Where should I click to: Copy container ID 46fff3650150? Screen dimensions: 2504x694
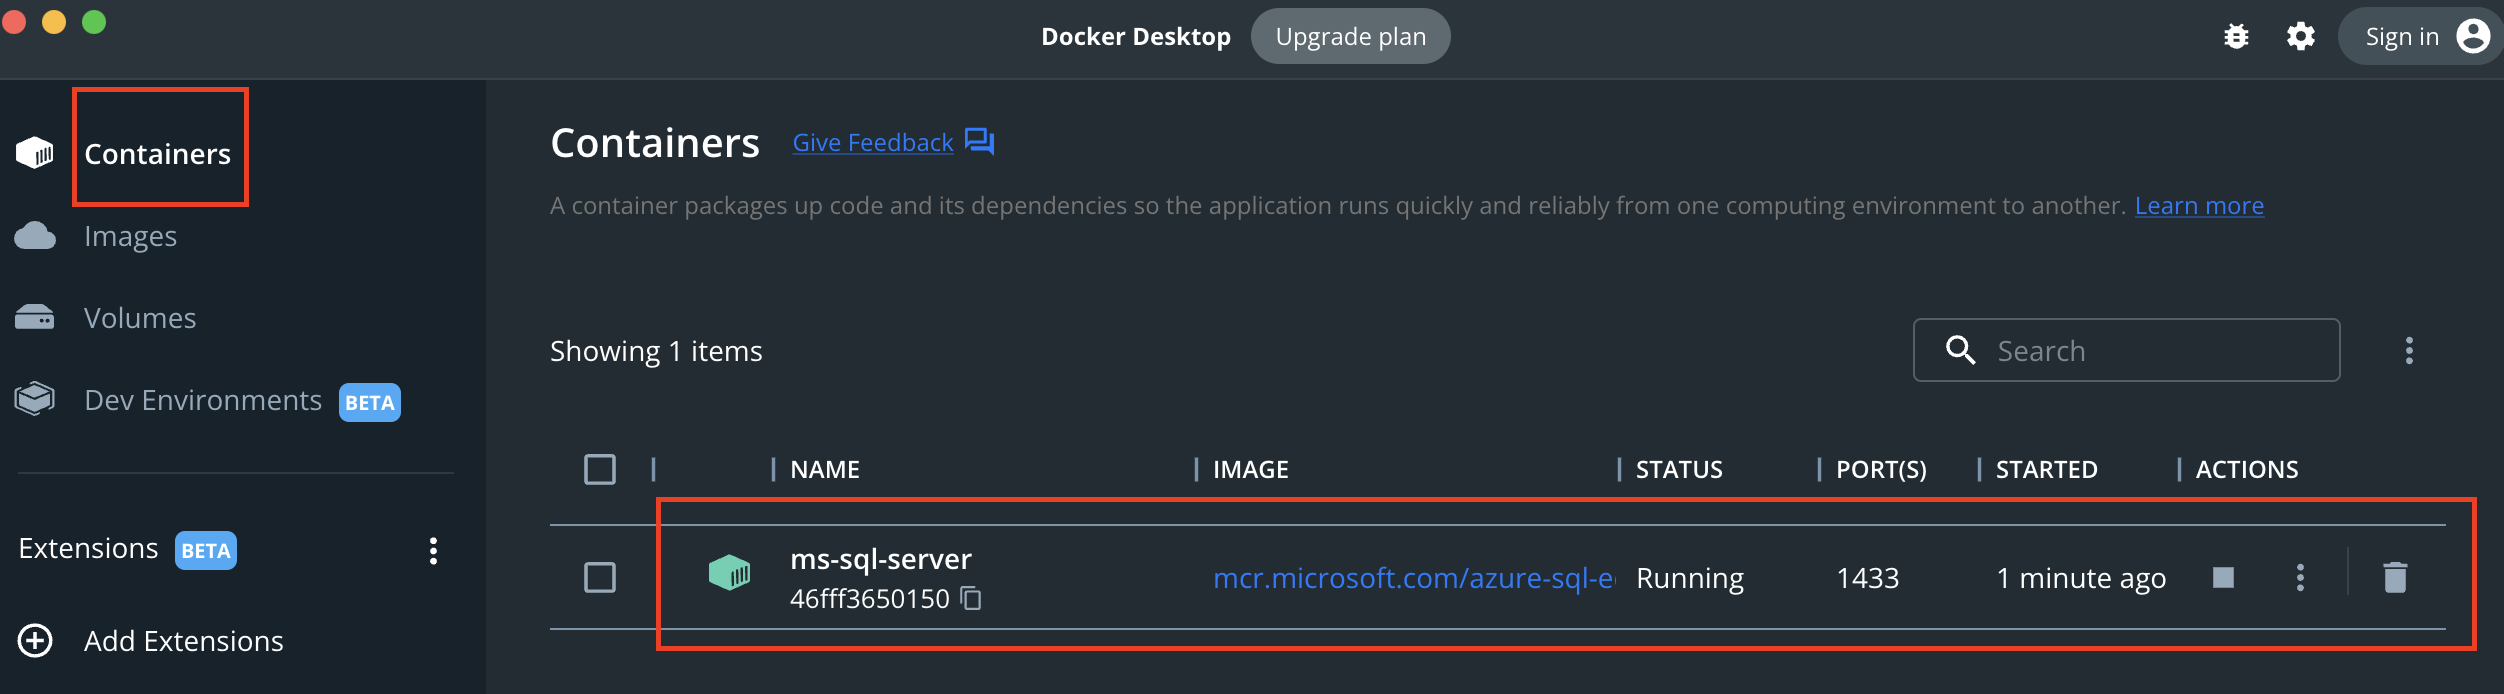(971, 598)
